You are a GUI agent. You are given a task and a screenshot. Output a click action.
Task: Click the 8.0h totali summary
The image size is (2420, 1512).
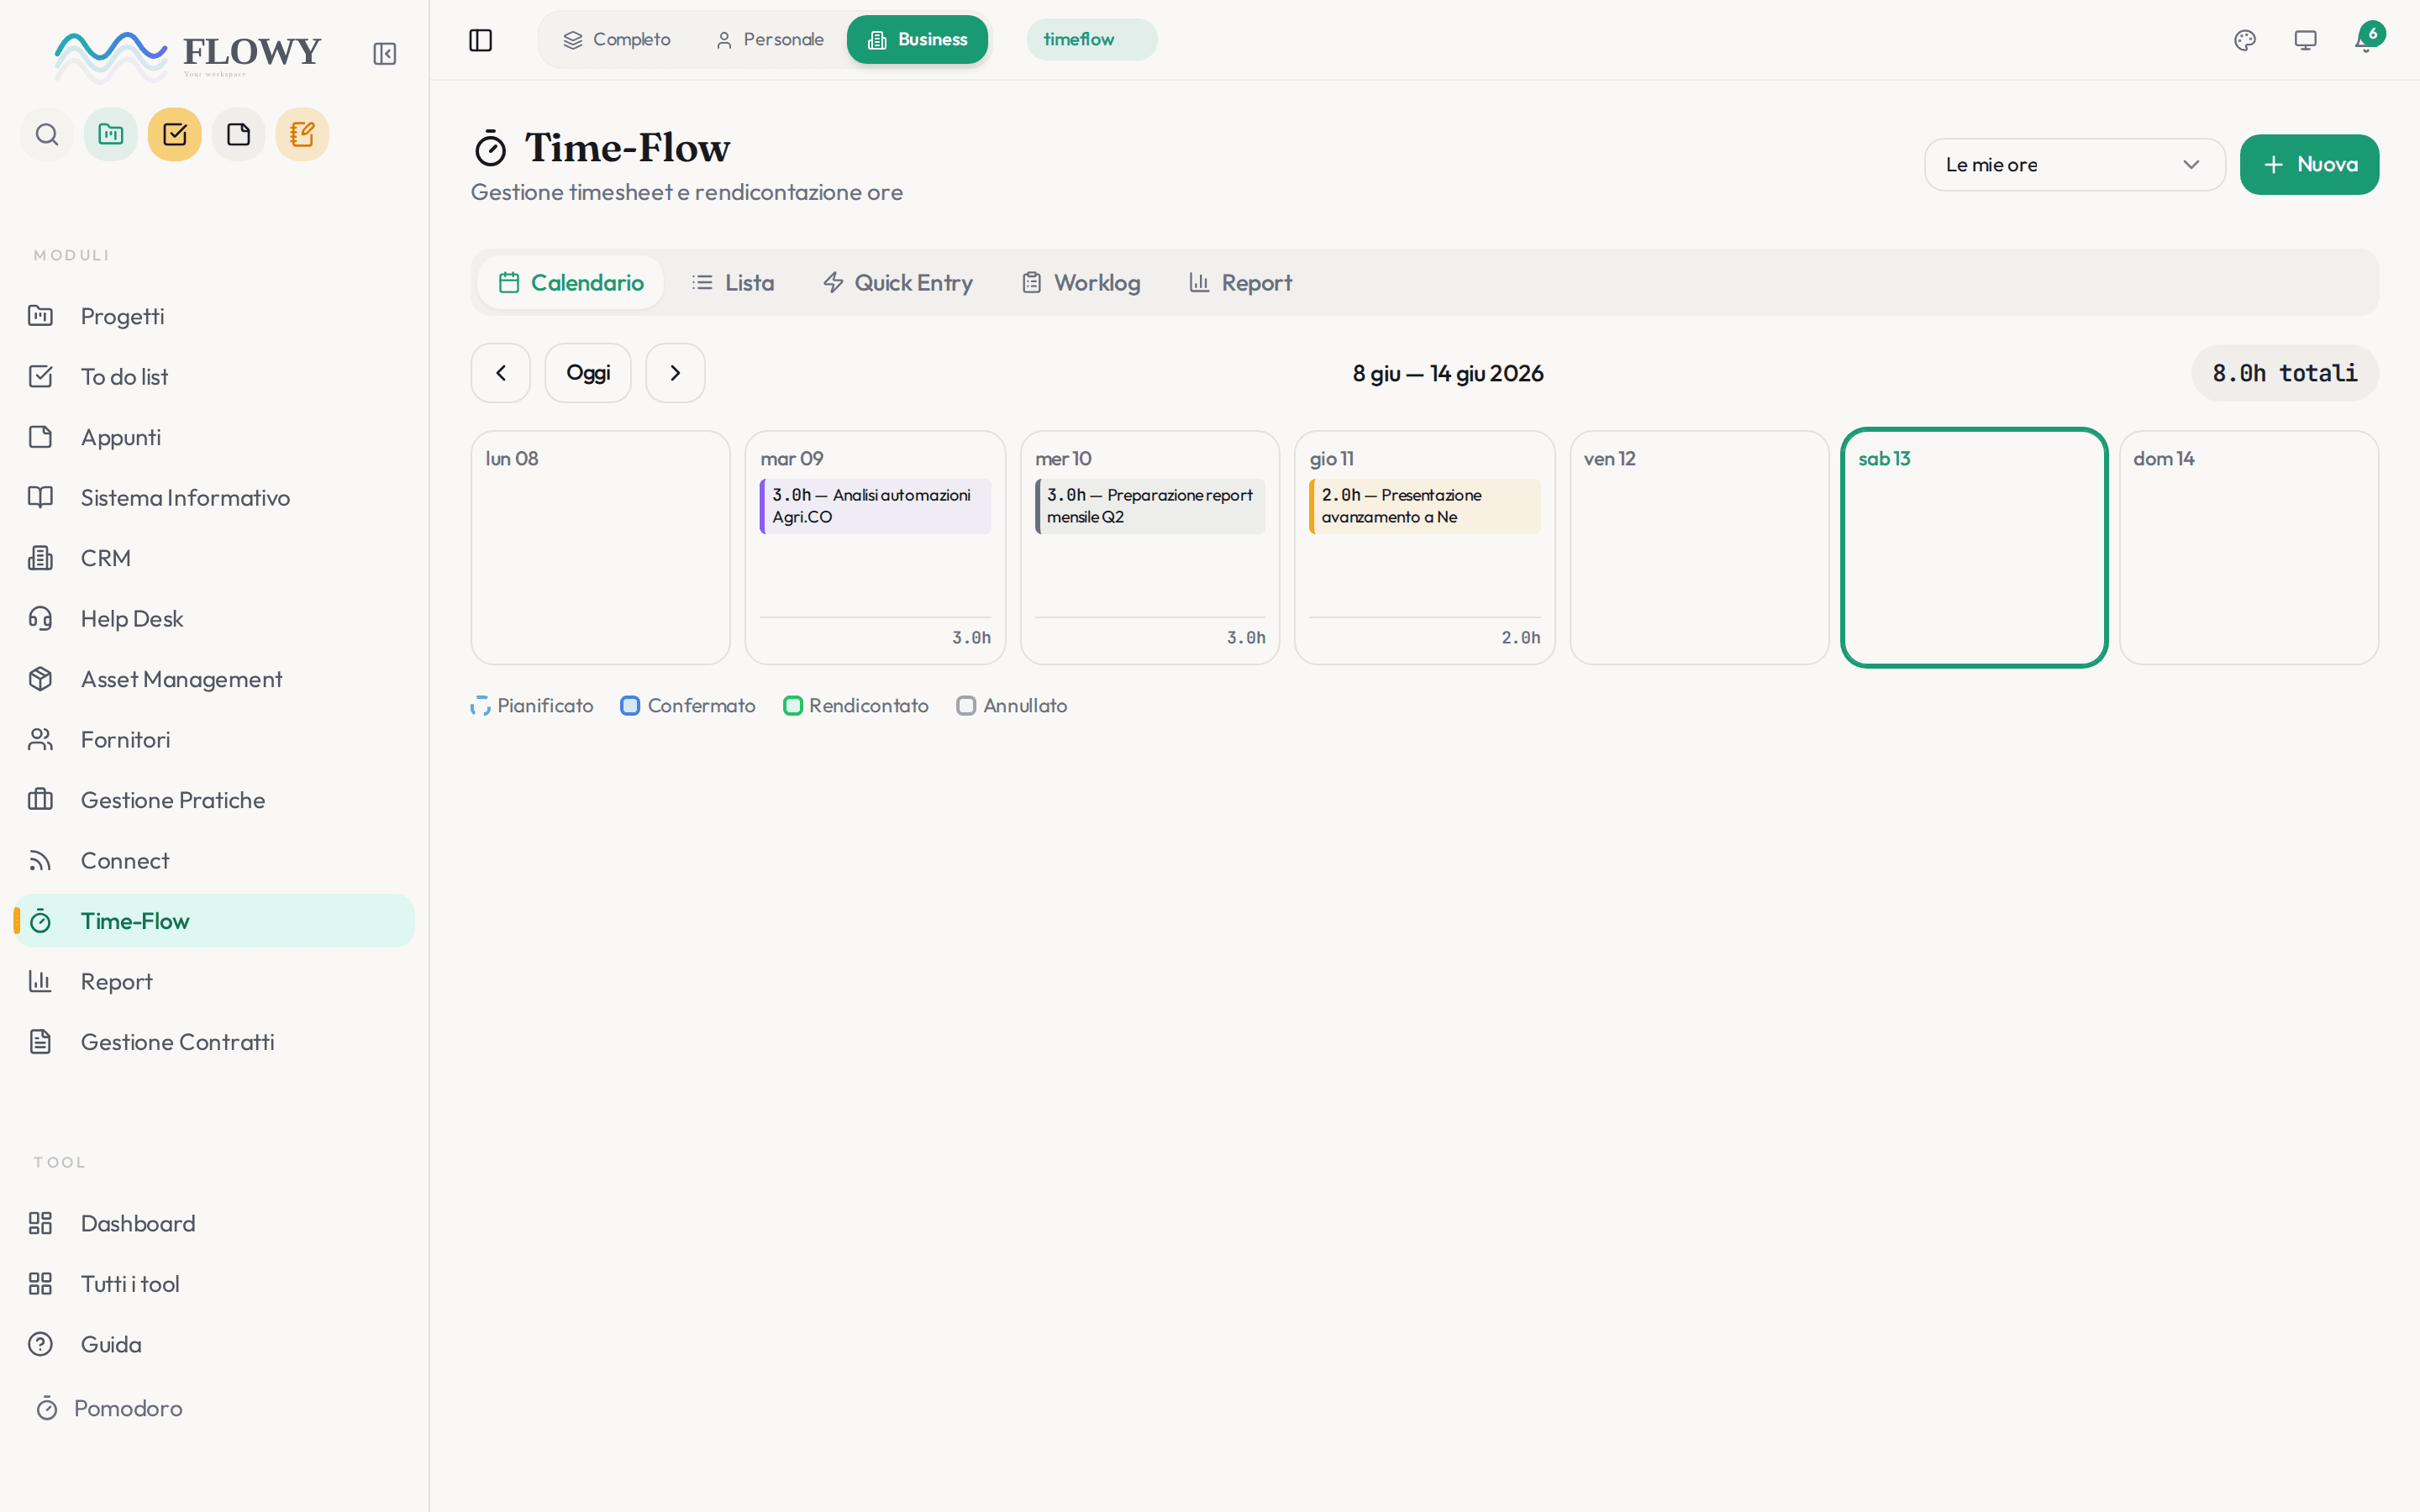pos(2285,373)
